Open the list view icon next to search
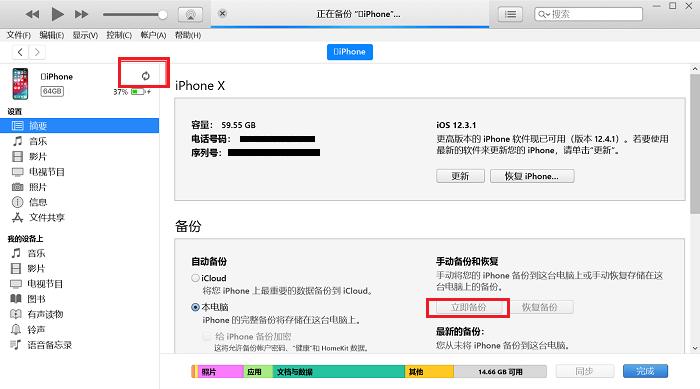The height and width of the screenshot is (389, 700). (x=510, y=14)
